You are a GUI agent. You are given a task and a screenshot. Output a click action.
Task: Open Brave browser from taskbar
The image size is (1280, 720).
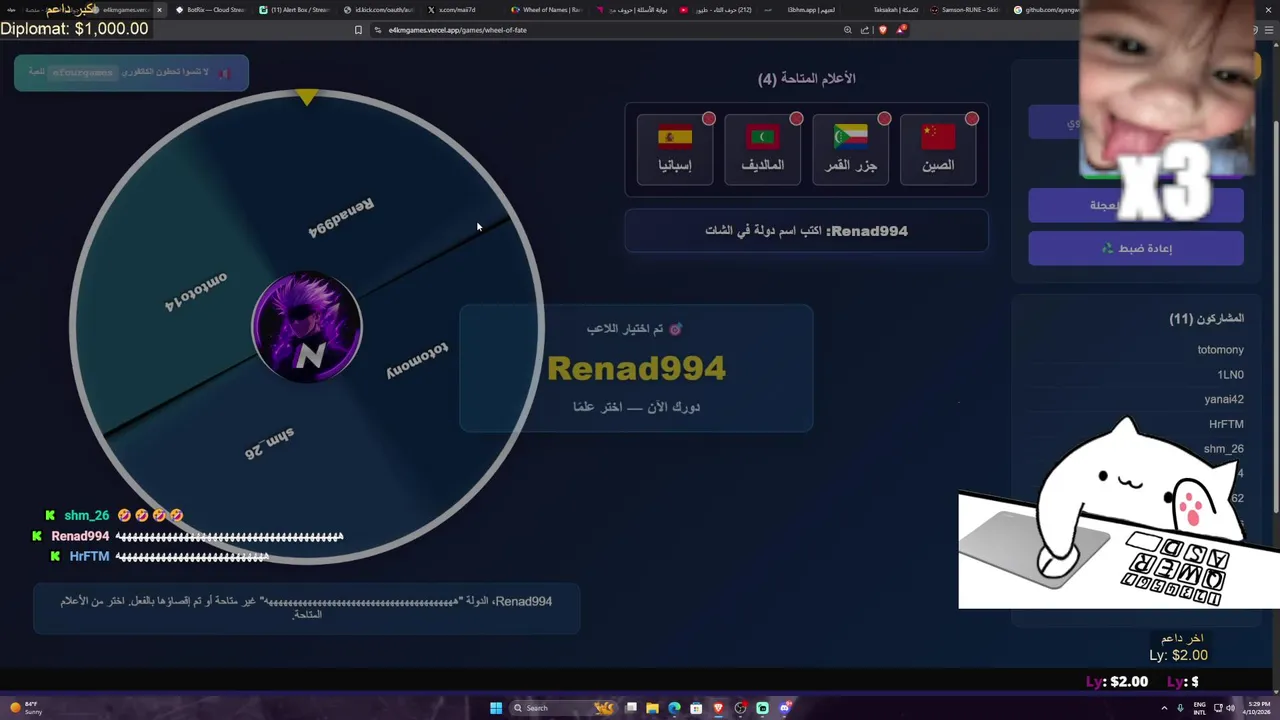(718, 708)
